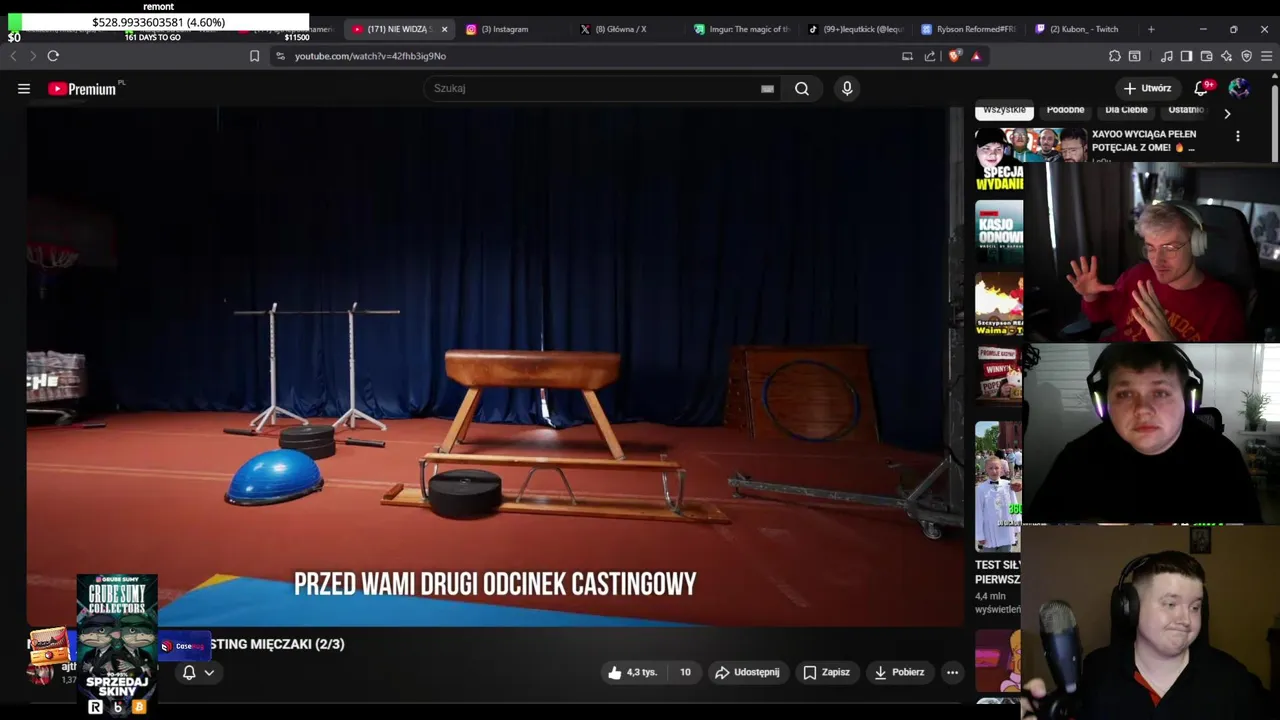The image size is (1280, 720).
Task: Click the youtube.com address bar URL
Action: (370, 56)
